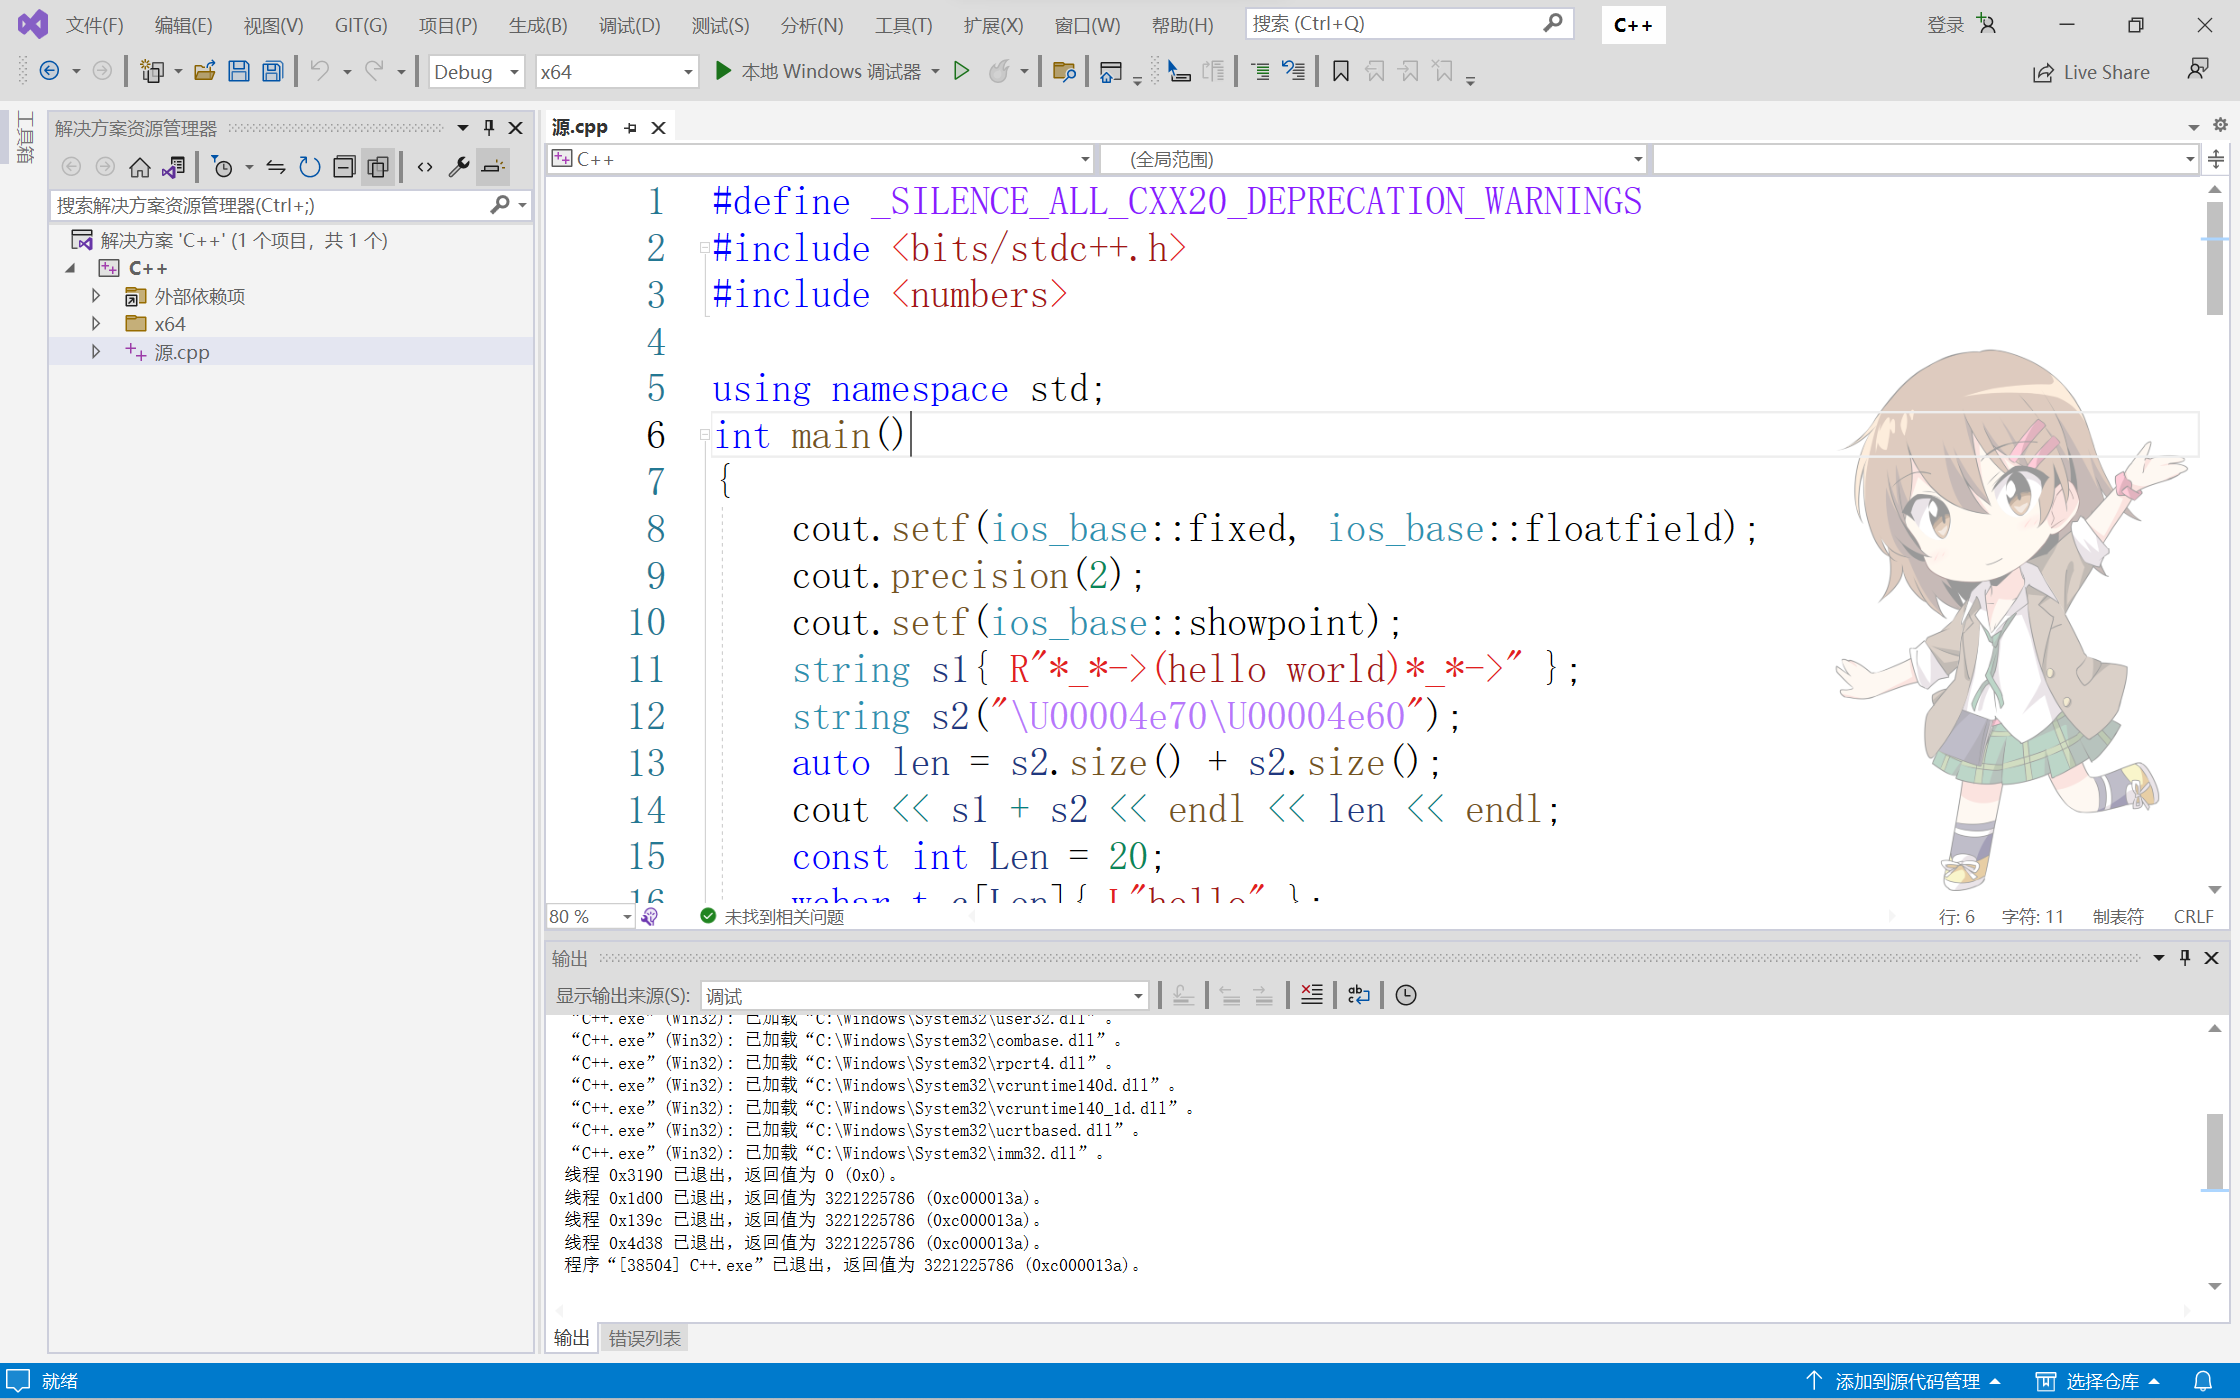This screenshot has height=1400, width=2240.
Task: Click the Output horizontal scrollbar track
Action: coord(1372,1310)
